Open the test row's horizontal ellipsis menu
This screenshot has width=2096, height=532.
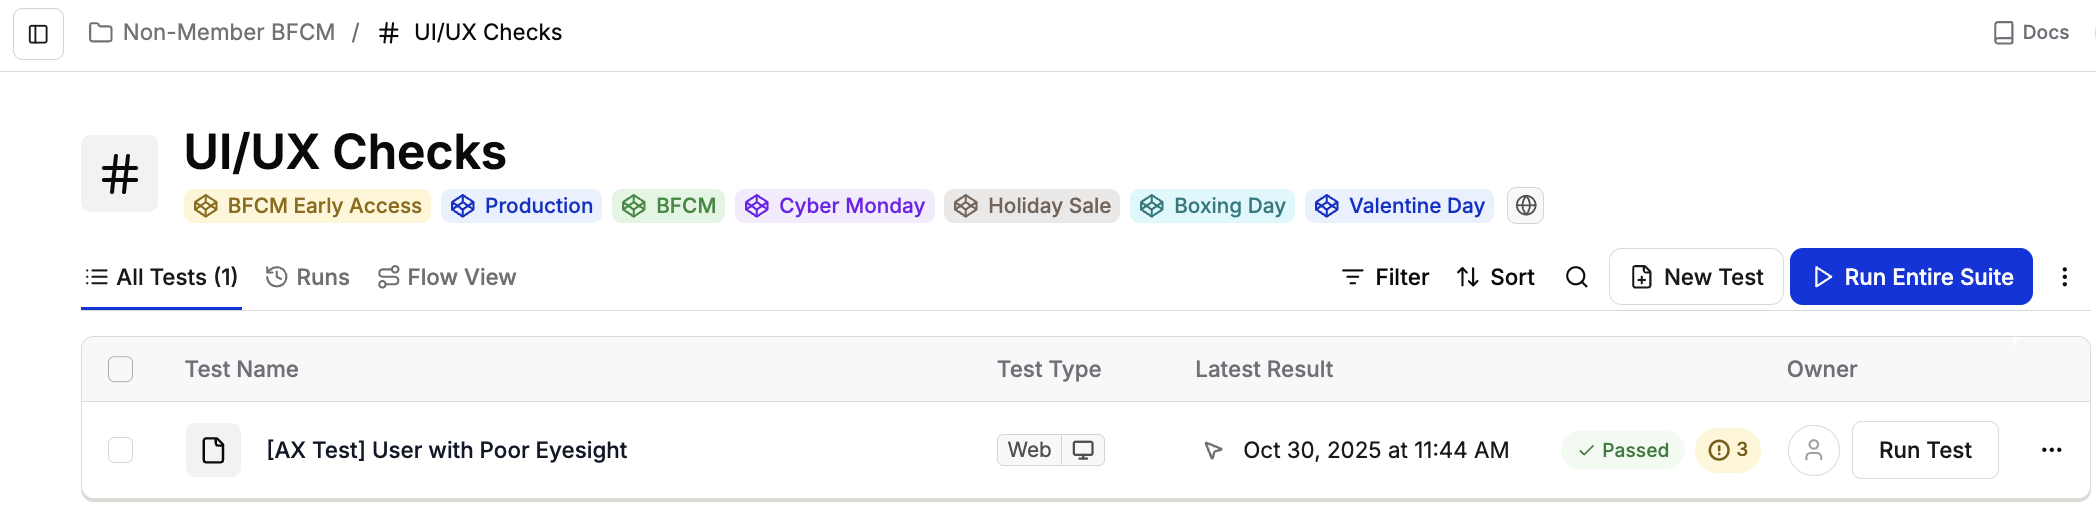point(2051,450)
